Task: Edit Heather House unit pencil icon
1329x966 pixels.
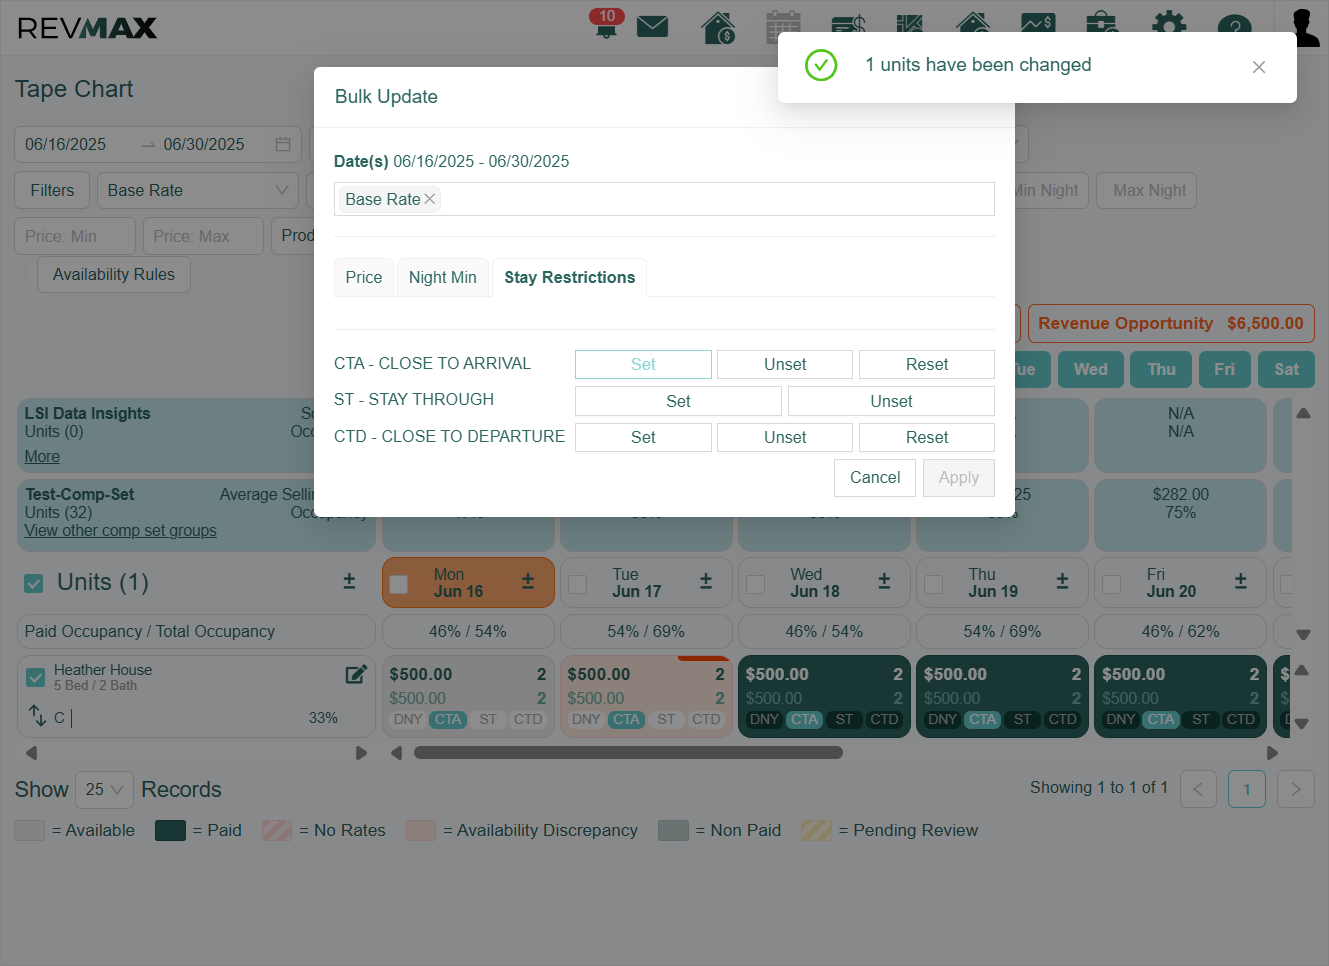Action: click(356, 674)
